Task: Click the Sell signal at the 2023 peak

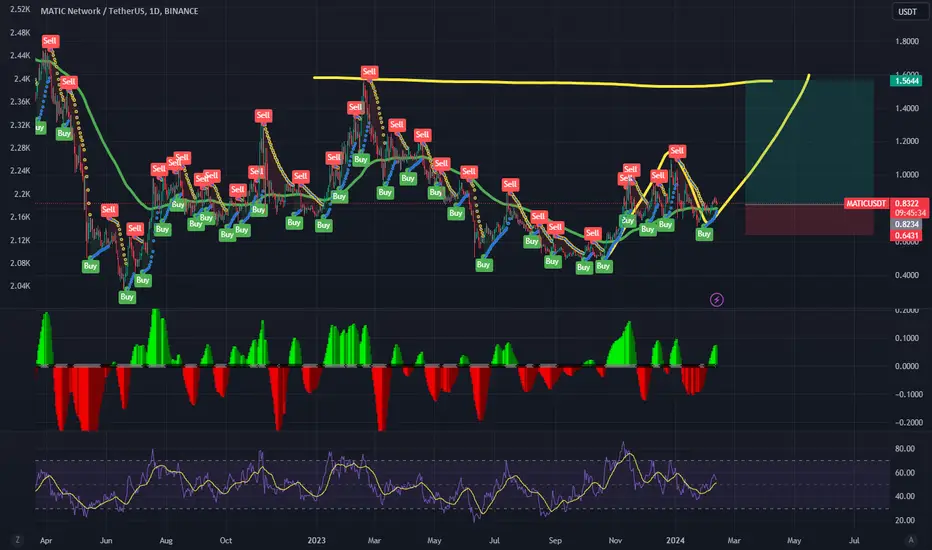Action: point(369,72)
